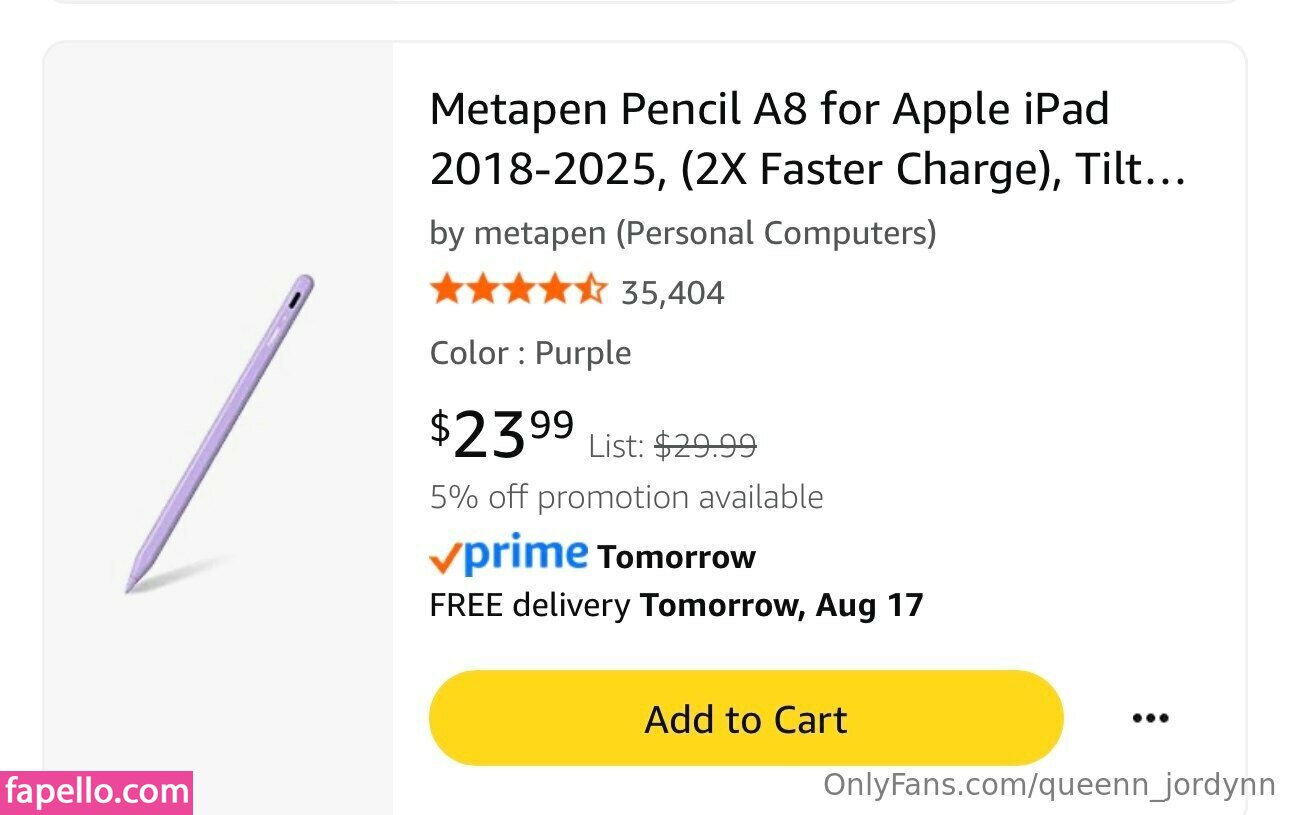
Task: Open the "5% off promotion available" offer
Action: (x=626, y=497)
